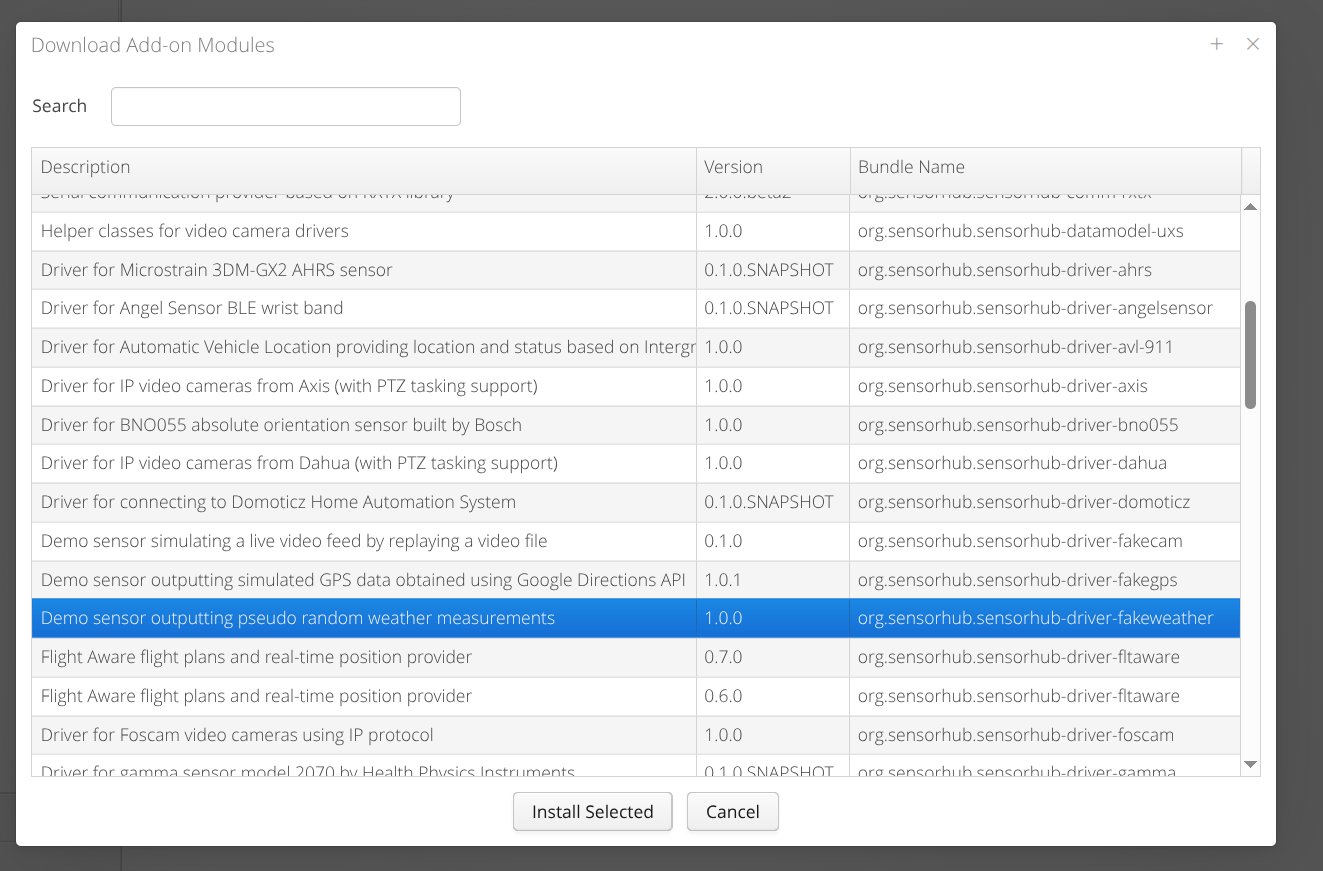Select the Dahua IP video cameras driver
Screen dimensions: 1323x871
[364, 463]
